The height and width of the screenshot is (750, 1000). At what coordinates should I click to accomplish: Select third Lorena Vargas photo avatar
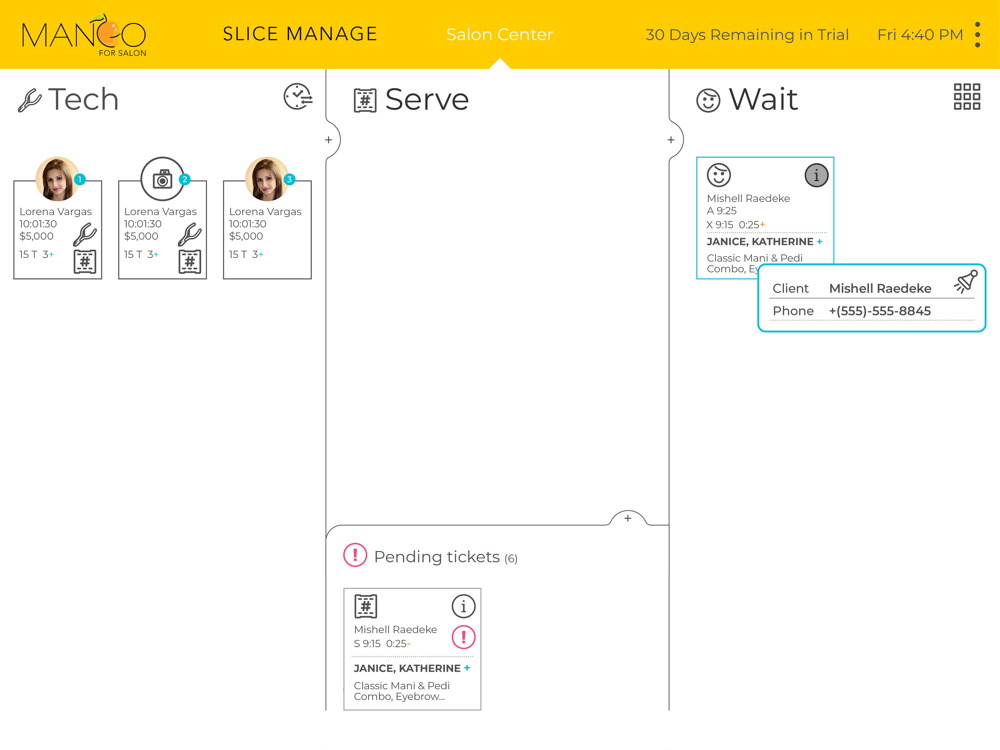pyautogui.click(x=267, y=179)
